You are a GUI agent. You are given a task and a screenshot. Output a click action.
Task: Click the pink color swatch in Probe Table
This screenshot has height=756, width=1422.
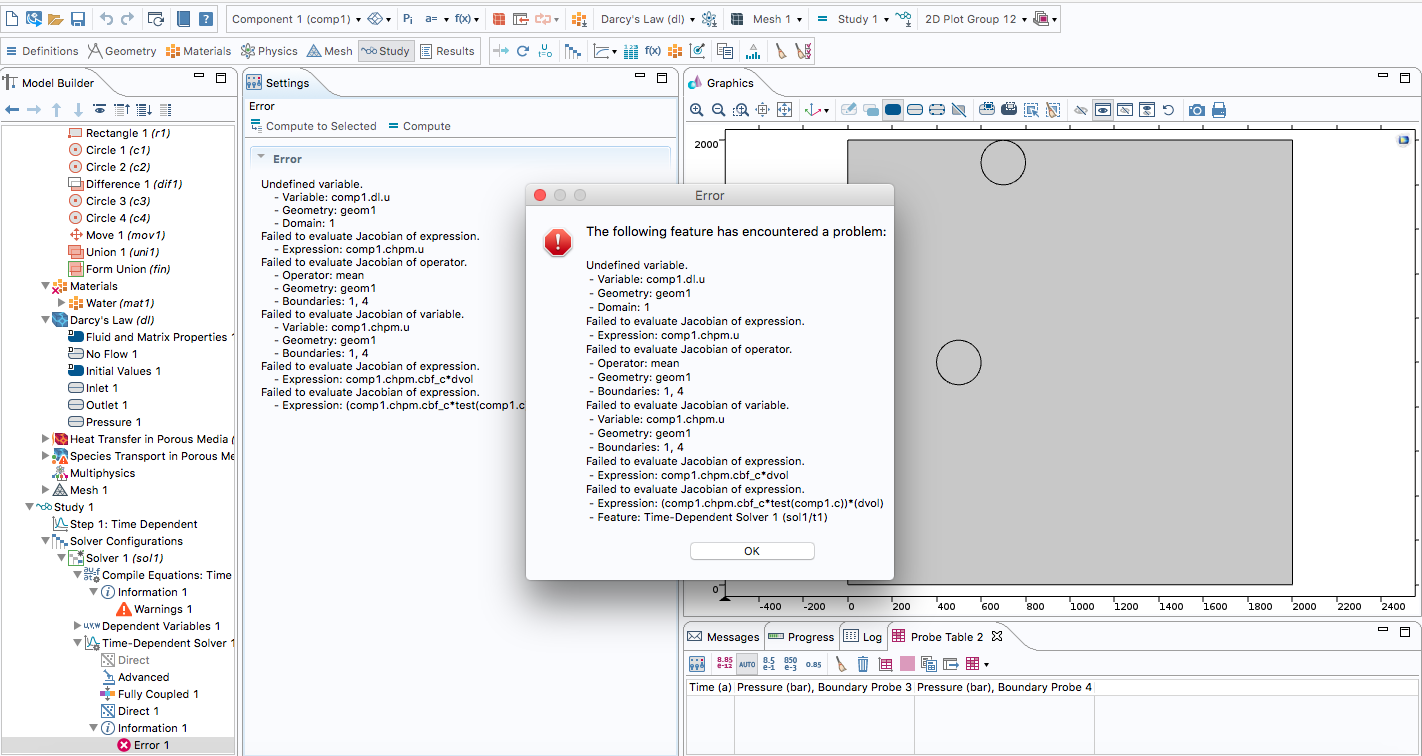point(907,664)
